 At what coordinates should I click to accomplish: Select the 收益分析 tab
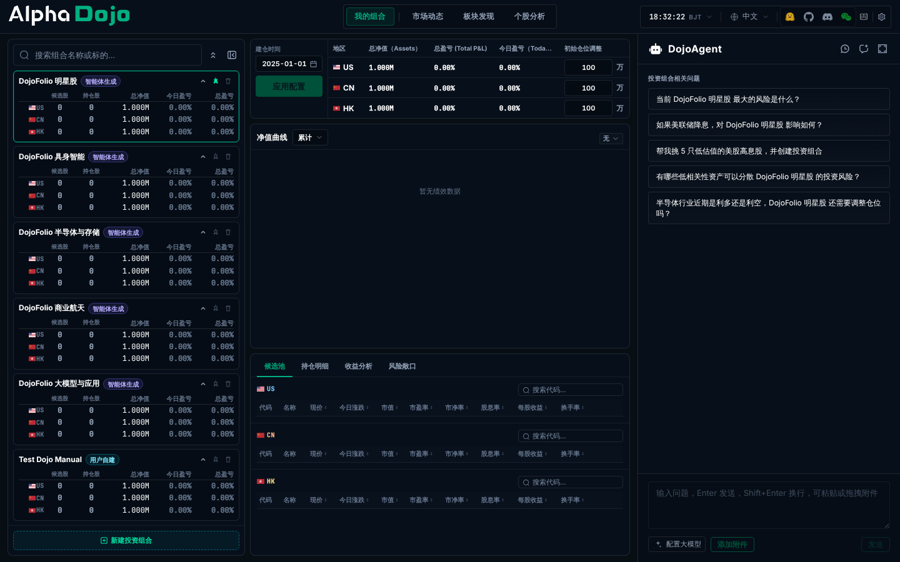[x=359, y=366]
